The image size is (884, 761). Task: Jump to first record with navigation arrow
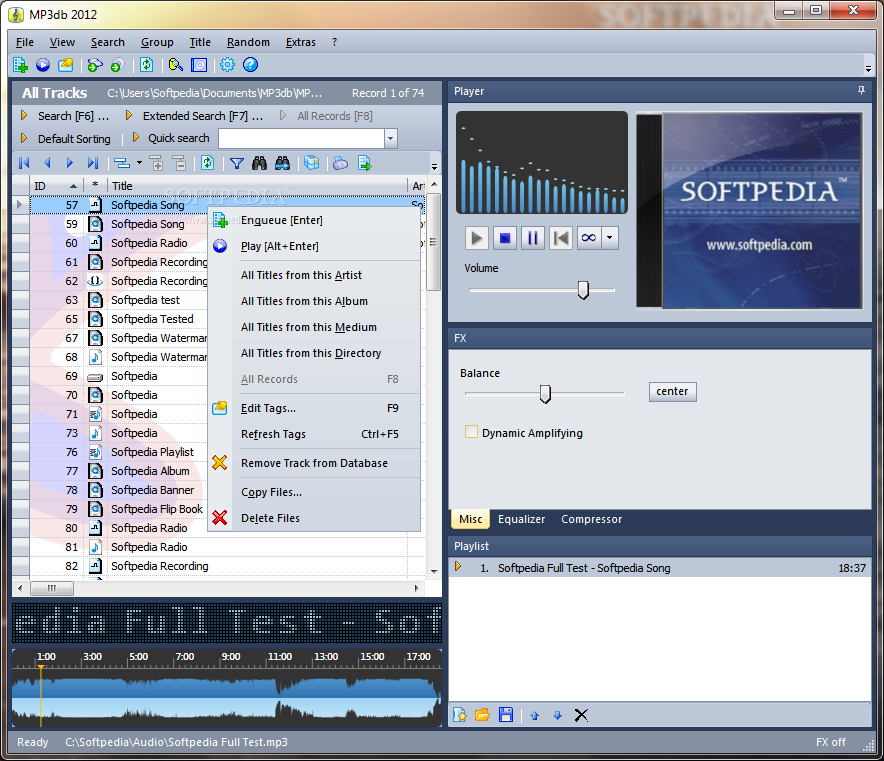[x=24, y=163]
